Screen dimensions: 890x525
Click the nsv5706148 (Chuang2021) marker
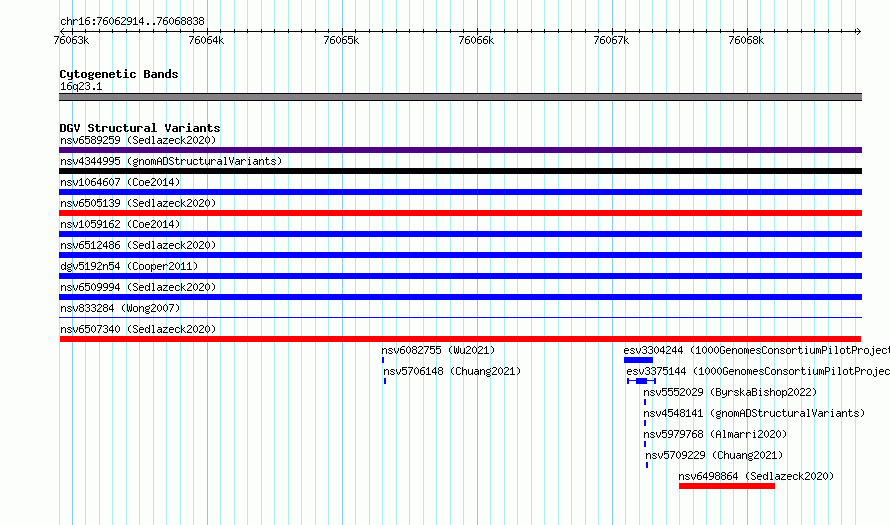385,381
